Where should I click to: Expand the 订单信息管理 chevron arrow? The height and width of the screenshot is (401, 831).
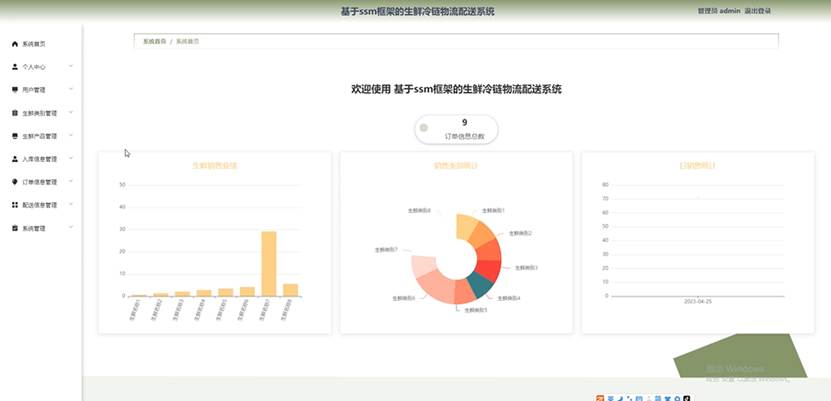point(71,181)
